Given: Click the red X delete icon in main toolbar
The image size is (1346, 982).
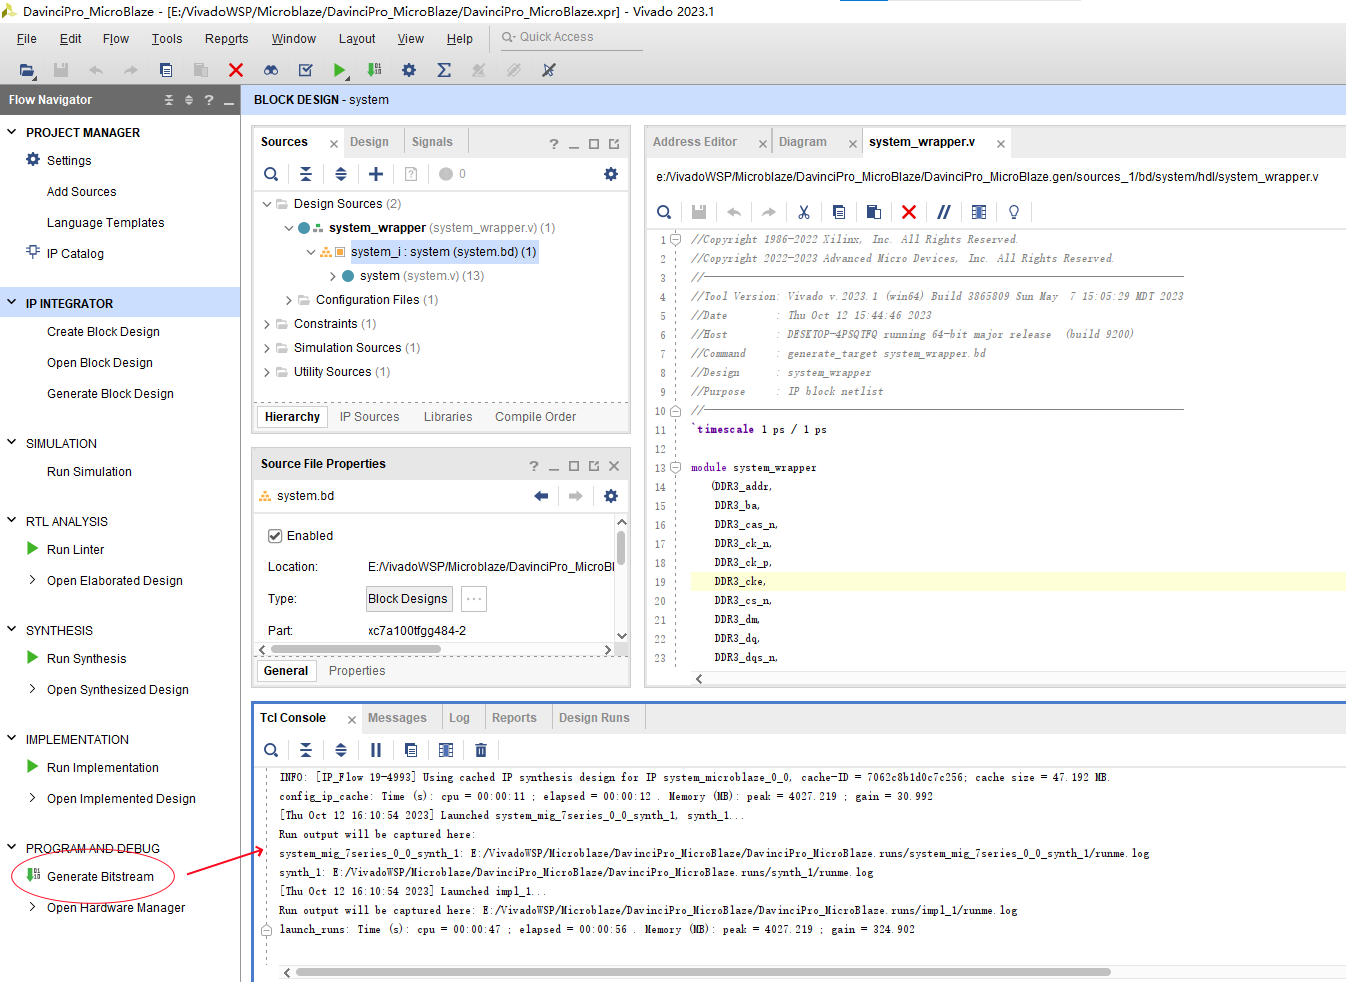Looking at the screenshot, I should [236, 70].
